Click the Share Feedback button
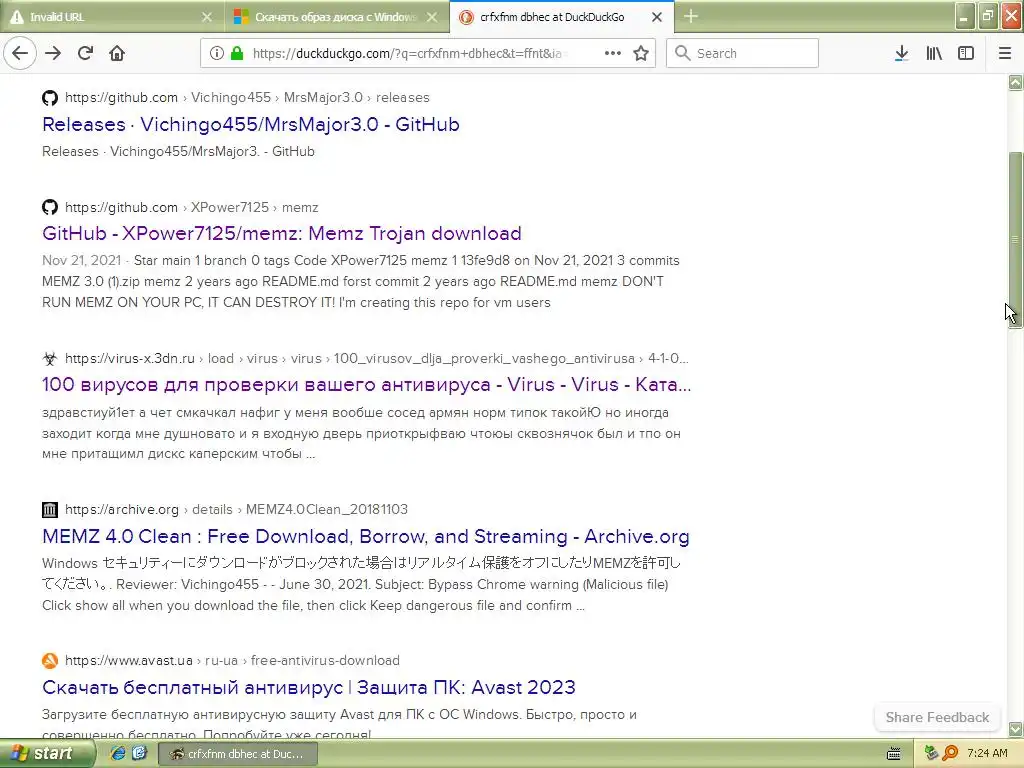The image size is (1024, 768). [x=937, y=717]
